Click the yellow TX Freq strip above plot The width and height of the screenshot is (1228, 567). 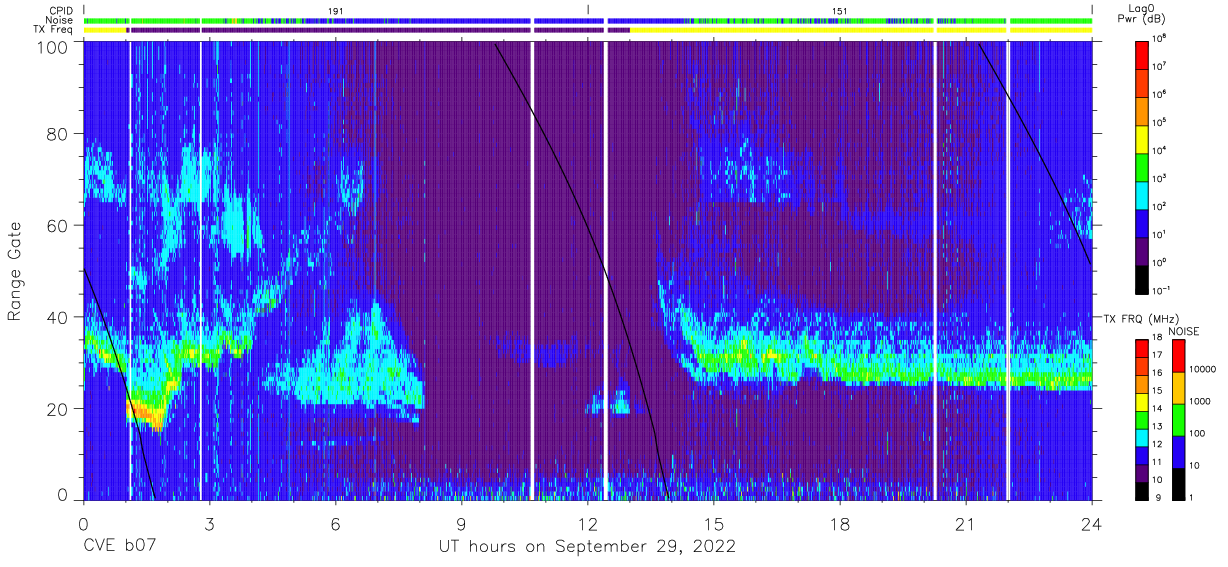(x=860, y=31)
